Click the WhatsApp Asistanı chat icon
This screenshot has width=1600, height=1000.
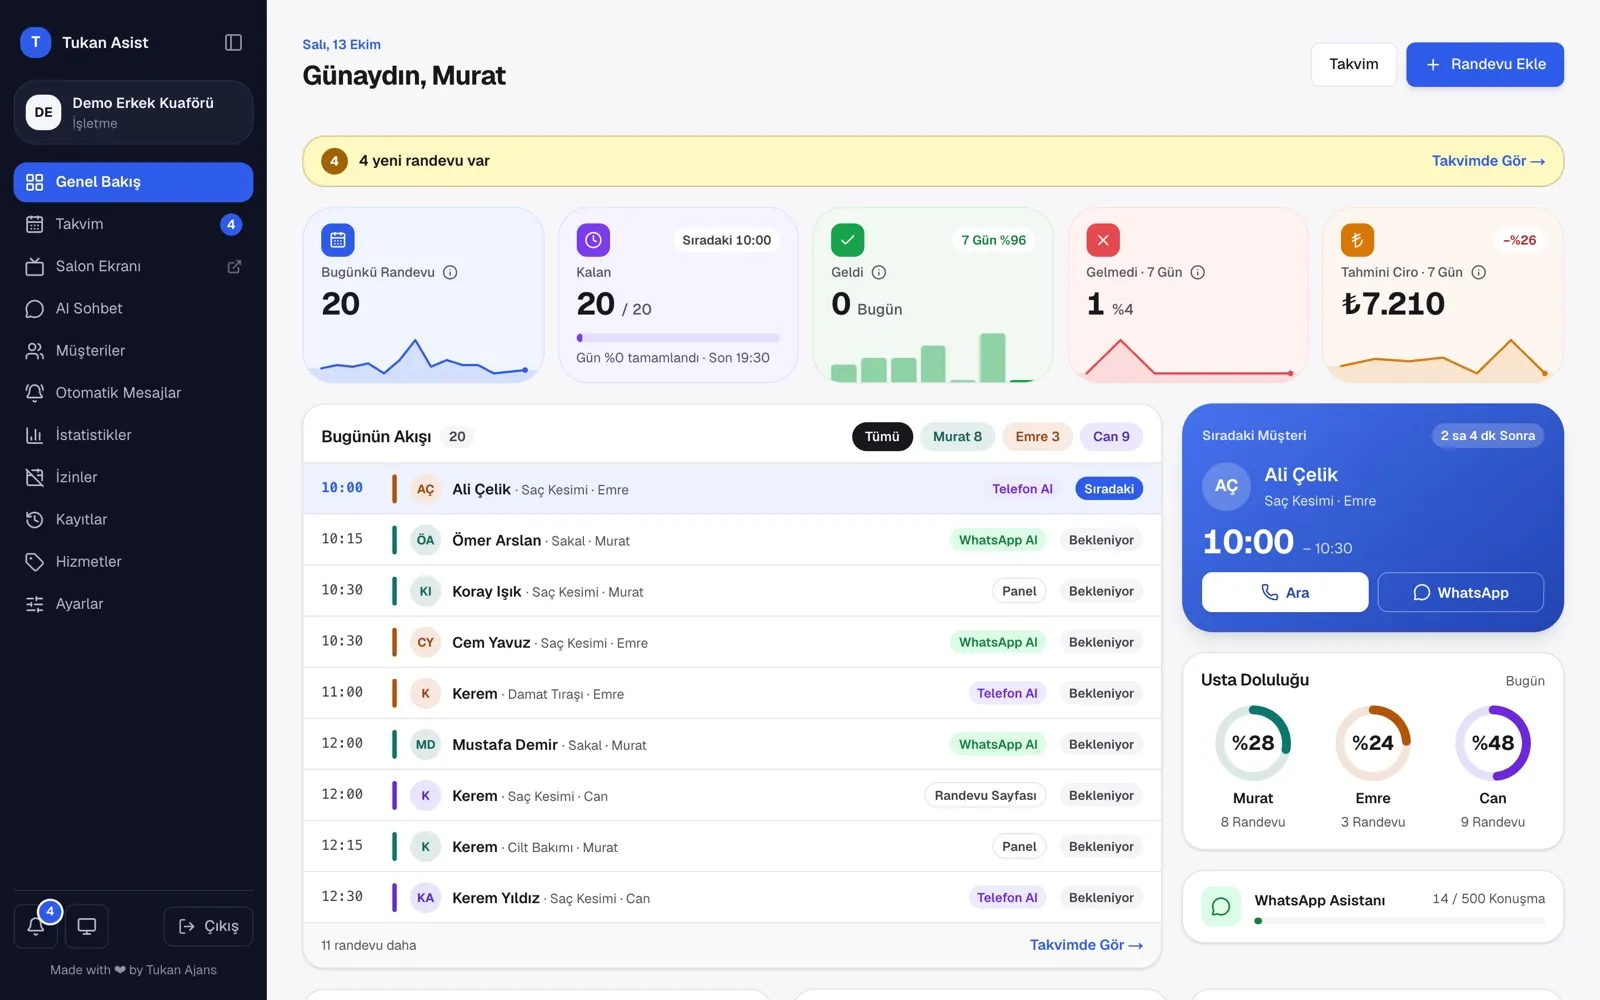tap(1221, 906)
